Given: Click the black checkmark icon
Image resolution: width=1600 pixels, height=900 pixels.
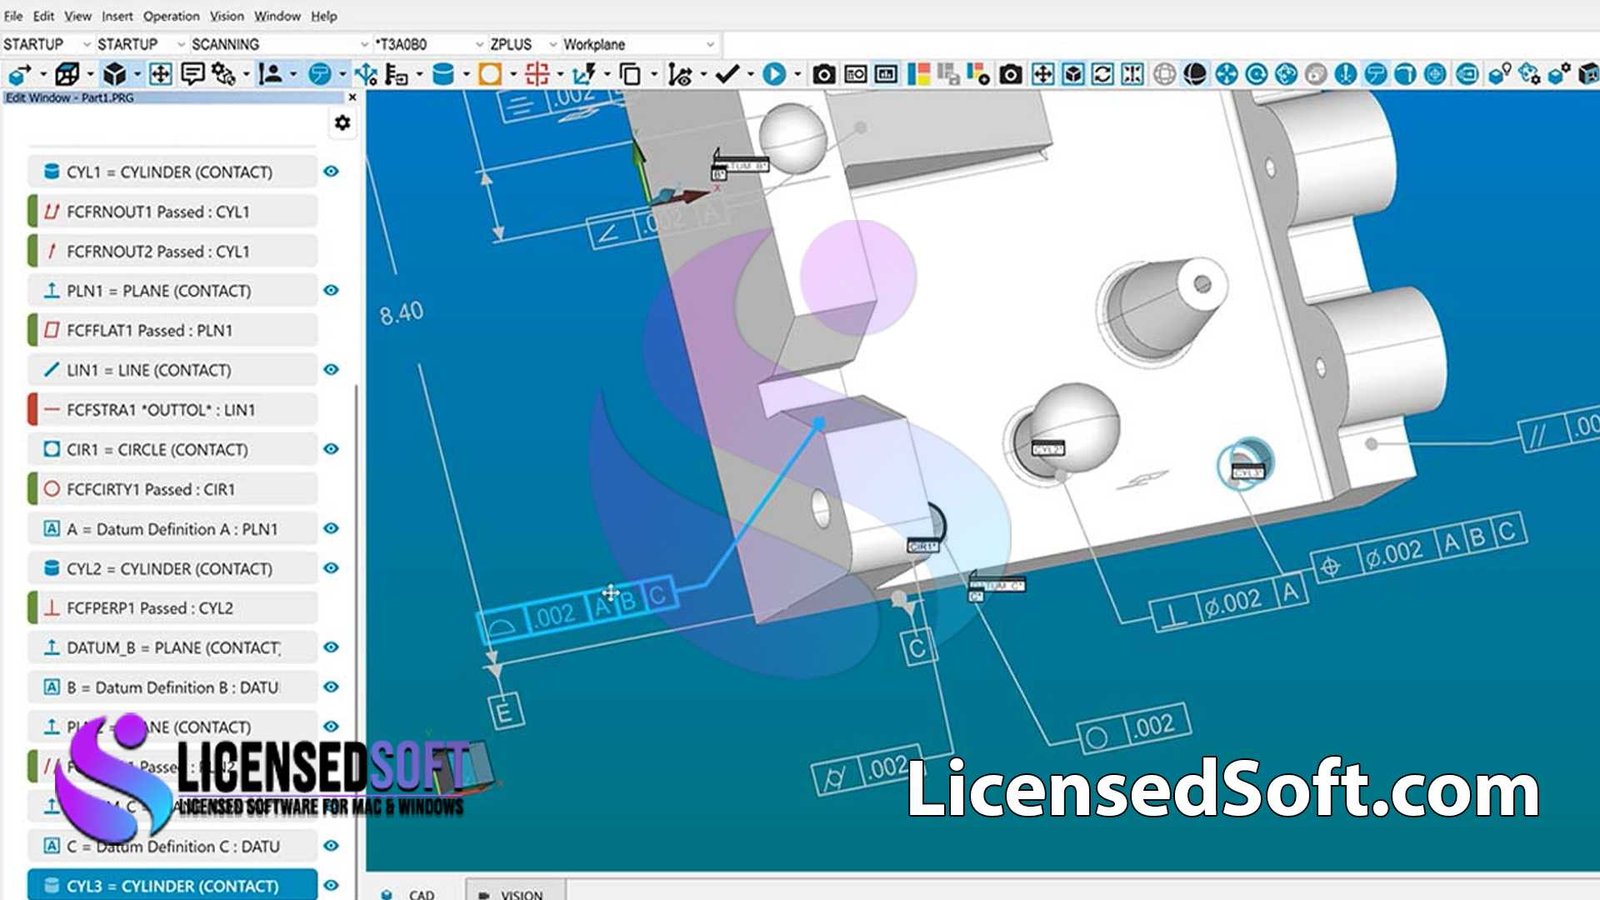Looking at the screenshot, I should tap(727, 74).
